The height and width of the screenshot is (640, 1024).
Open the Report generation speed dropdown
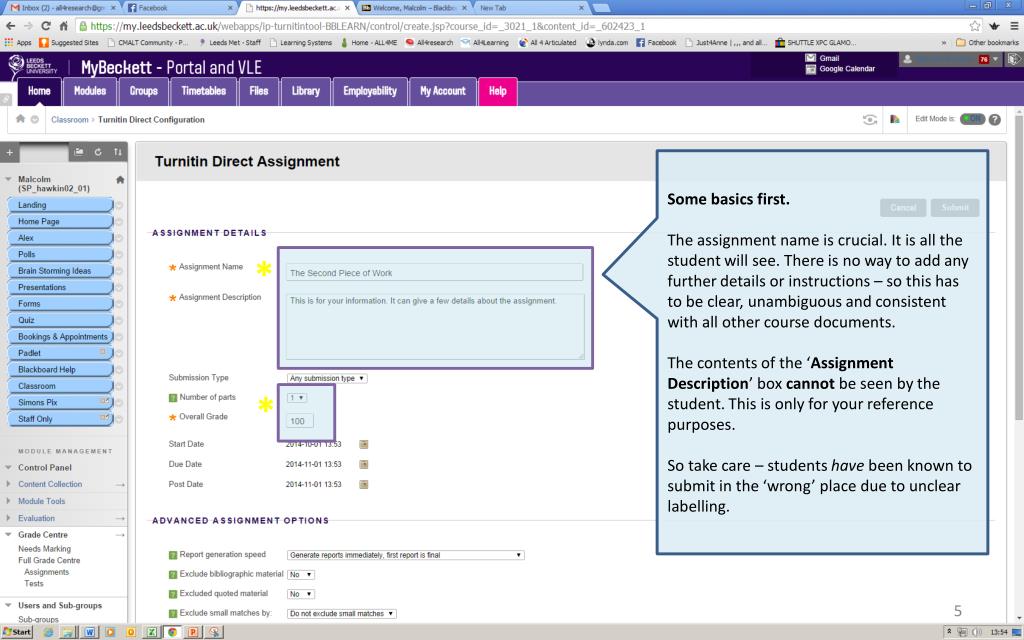[x=406, y=555]
